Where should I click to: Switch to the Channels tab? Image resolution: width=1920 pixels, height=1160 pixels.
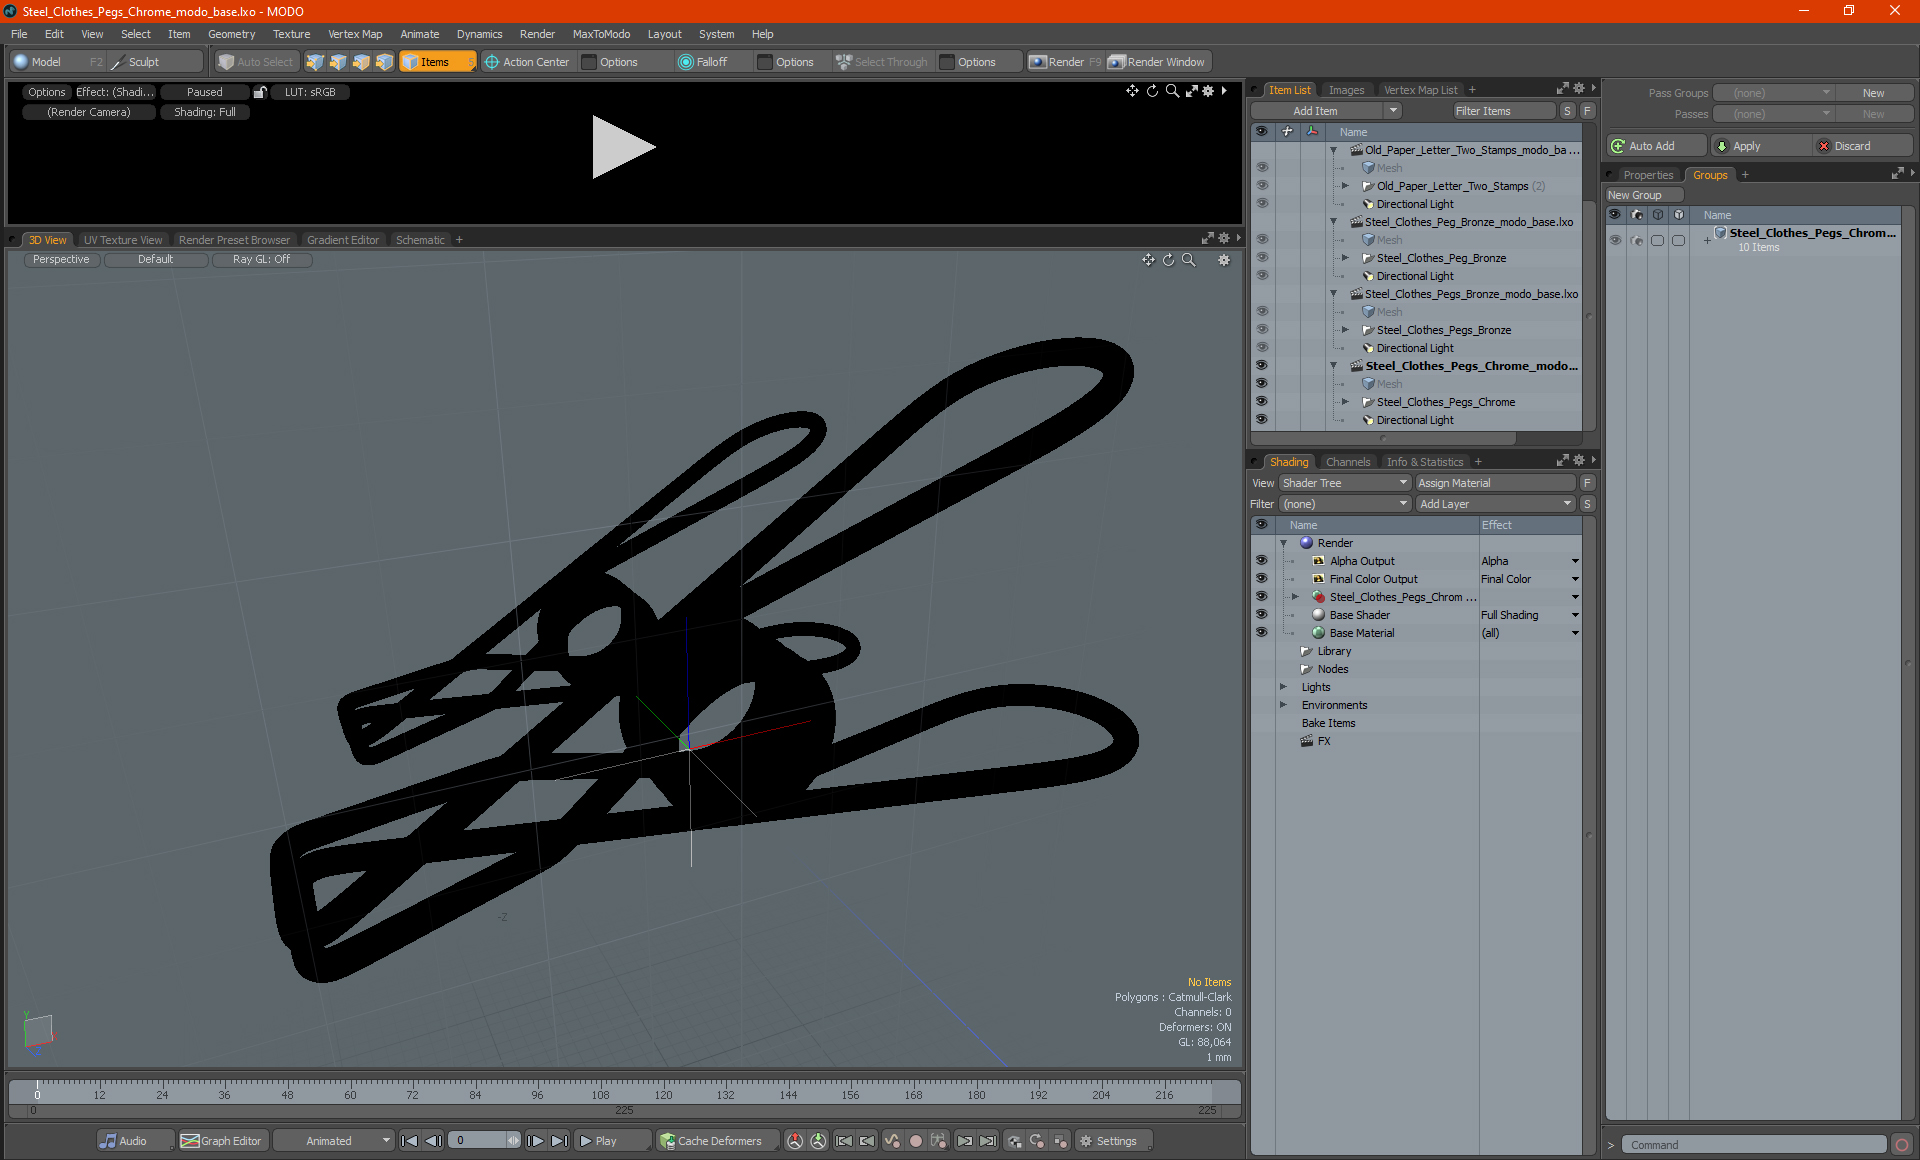tap(1347, 462)
